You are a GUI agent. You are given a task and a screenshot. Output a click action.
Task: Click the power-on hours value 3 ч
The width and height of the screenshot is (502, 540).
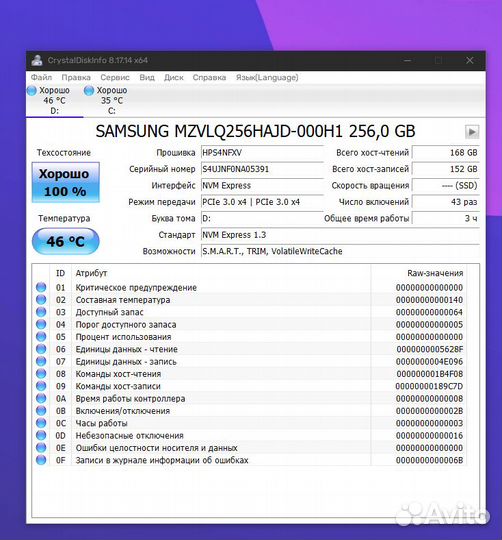click(446, 218)
